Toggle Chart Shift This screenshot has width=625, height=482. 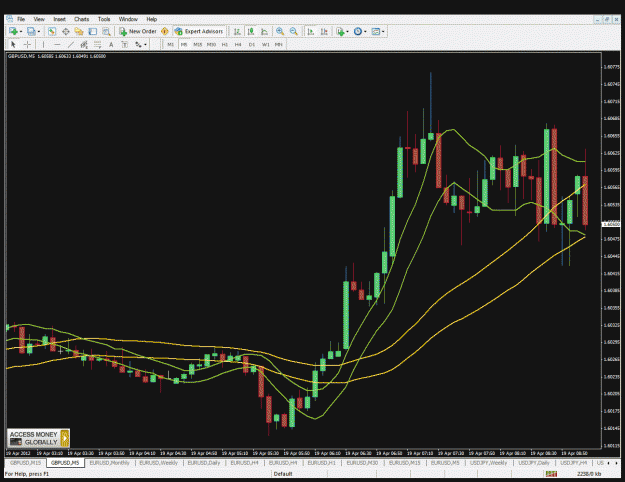324,31
